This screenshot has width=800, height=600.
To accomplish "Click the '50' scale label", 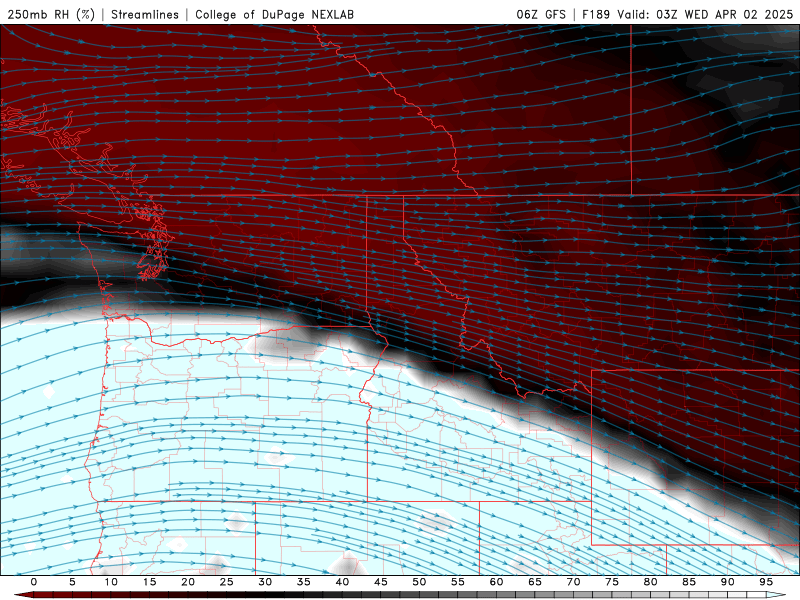I will [x=419, y=582].
